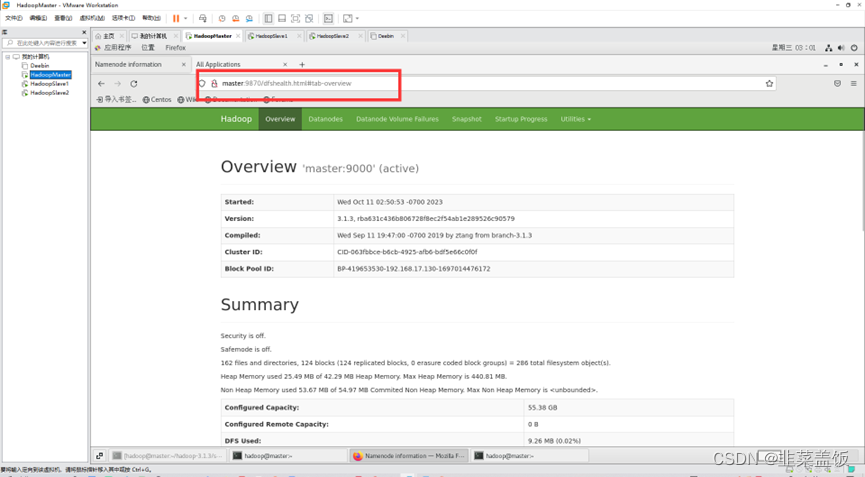
Task: Select Deebin in the library tree
Action: point(39,66)
